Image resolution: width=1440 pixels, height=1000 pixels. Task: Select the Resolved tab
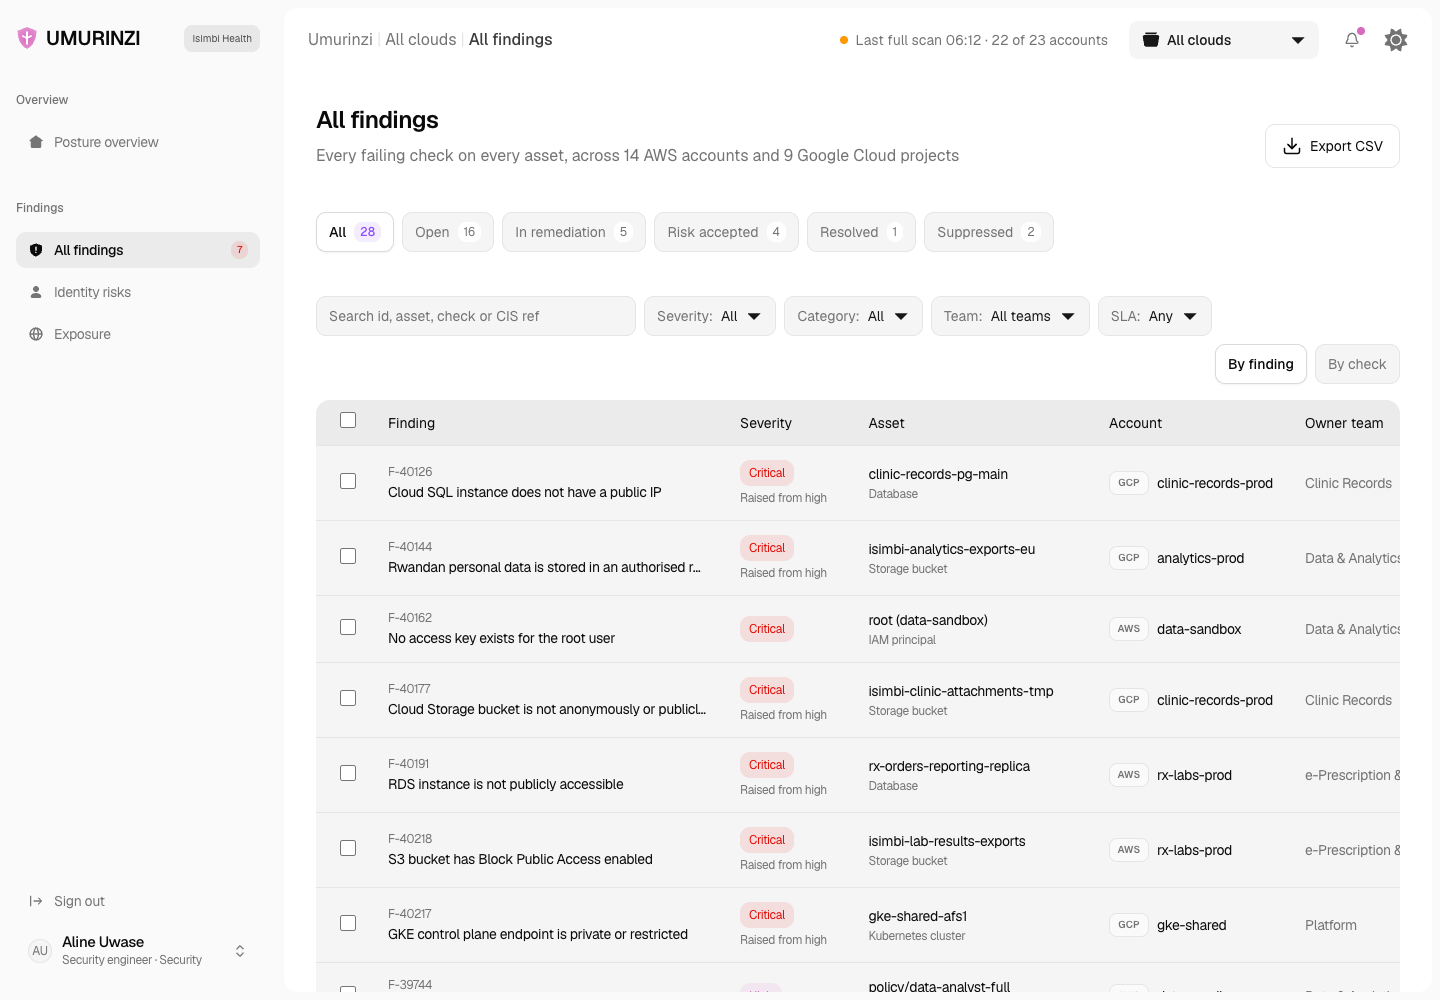click(x=861, y=232)
